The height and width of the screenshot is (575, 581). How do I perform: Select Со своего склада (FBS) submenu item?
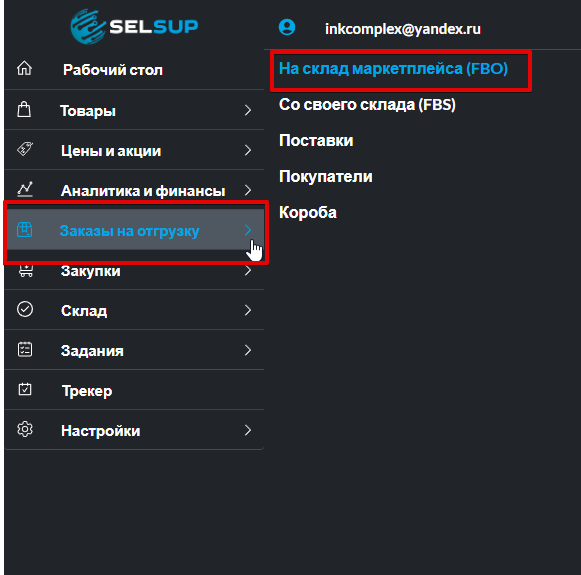coord(367,104)
